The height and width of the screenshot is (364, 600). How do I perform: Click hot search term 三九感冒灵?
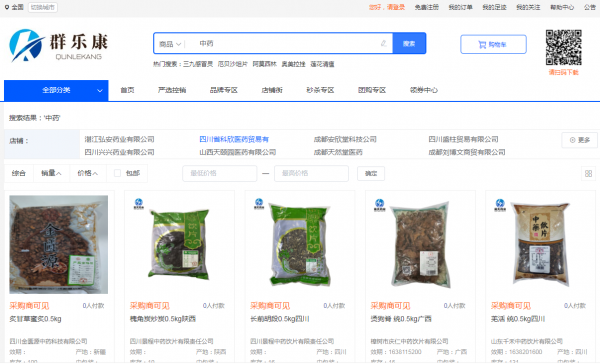(x=198, y=64)
